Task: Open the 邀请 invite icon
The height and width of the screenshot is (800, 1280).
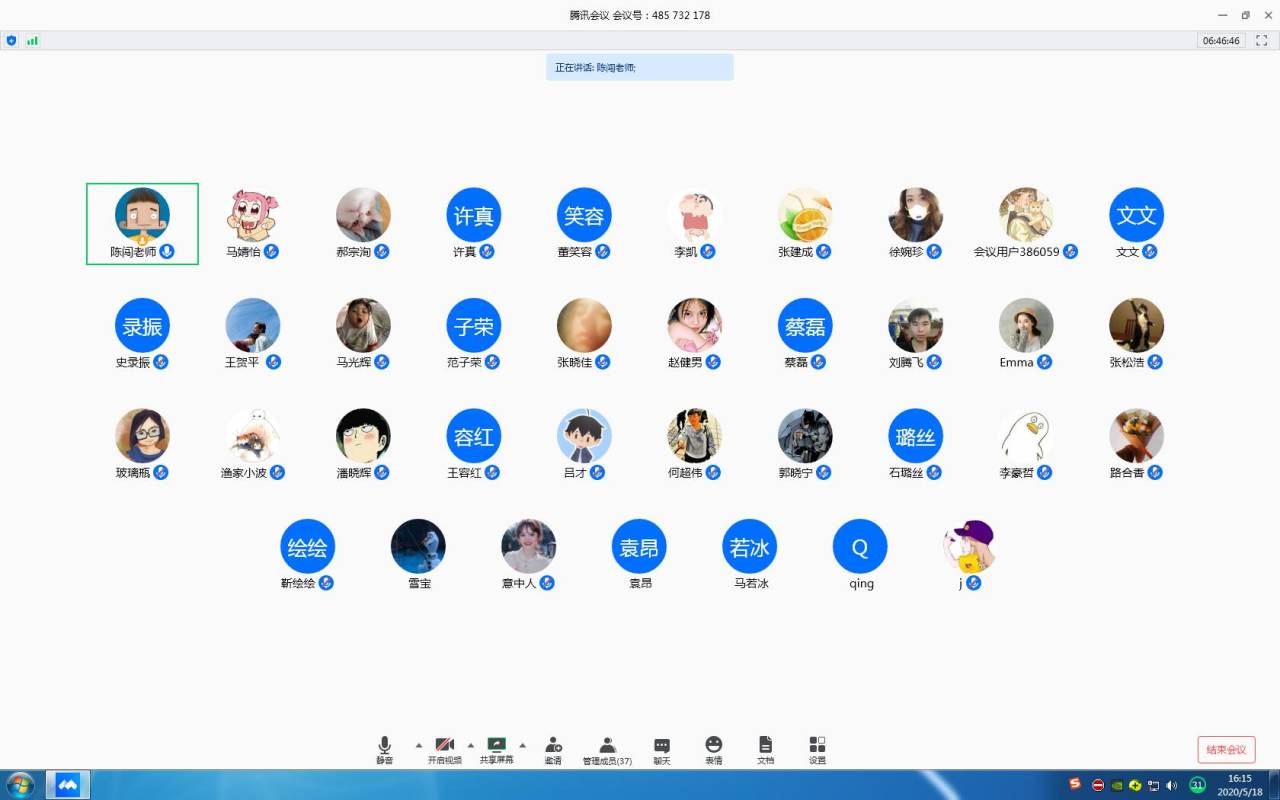Action: (553, 750)
